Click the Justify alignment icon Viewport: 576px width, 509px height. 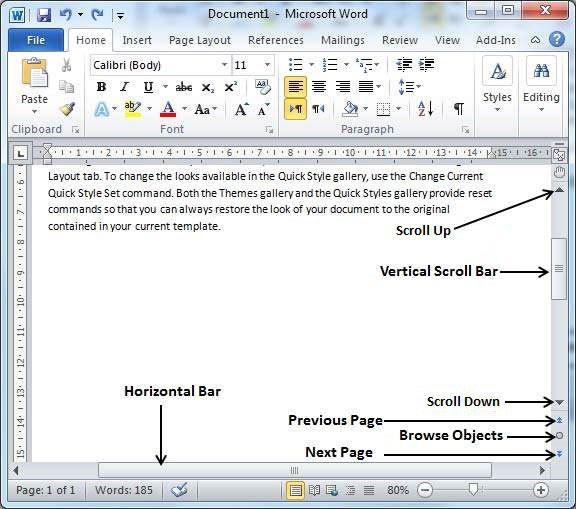tap(366, 87)
